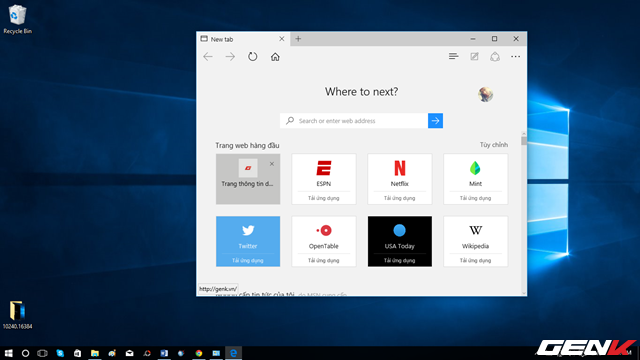640x360 pixels.
Task: Open File Explorer from the taskbar
Action: (95, 353)
